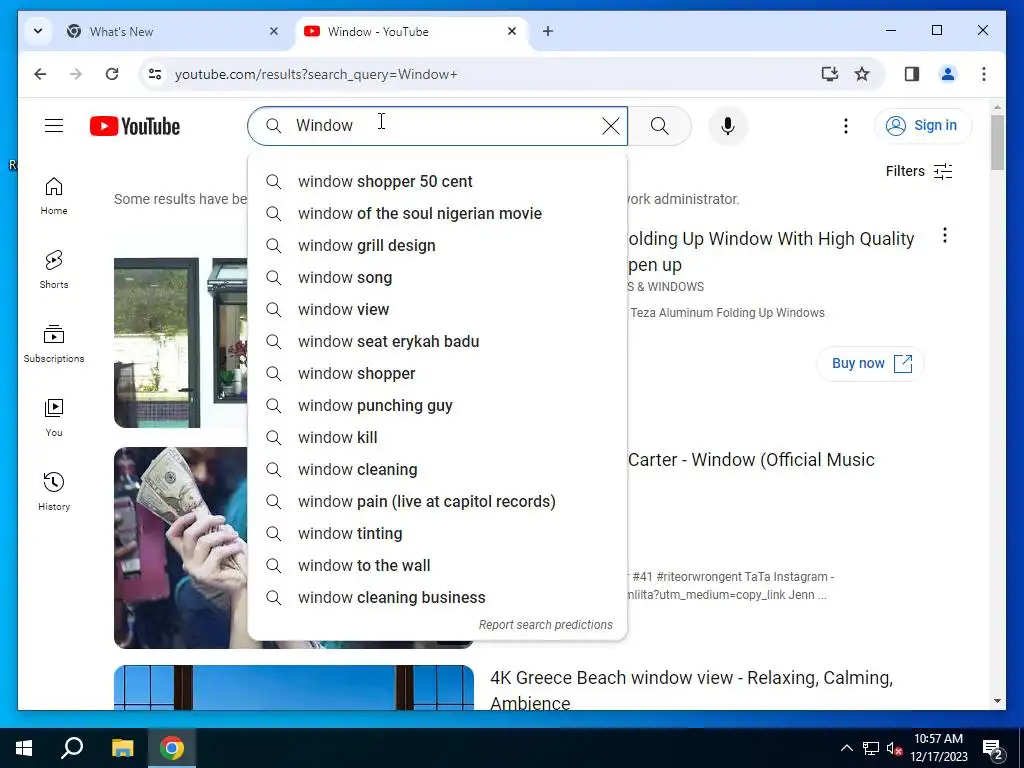Open YouTube settings three-dot menu
Viewport: 1024px width, 768px height.
(846, 126)
